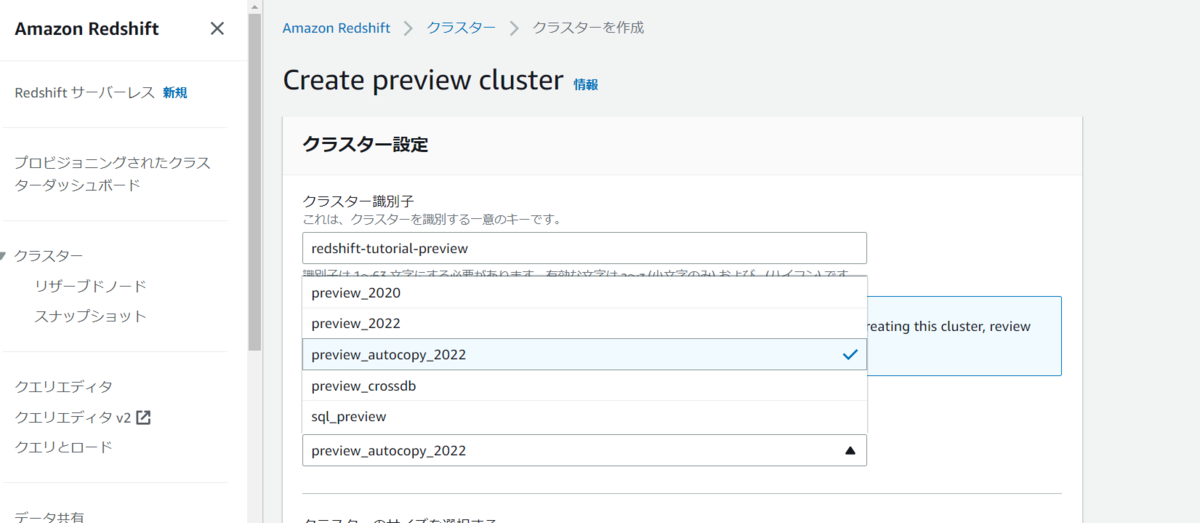Click the Amazon Redshift sidebar title
Viewport: 1200px width, 523px height.
point(86,28)
